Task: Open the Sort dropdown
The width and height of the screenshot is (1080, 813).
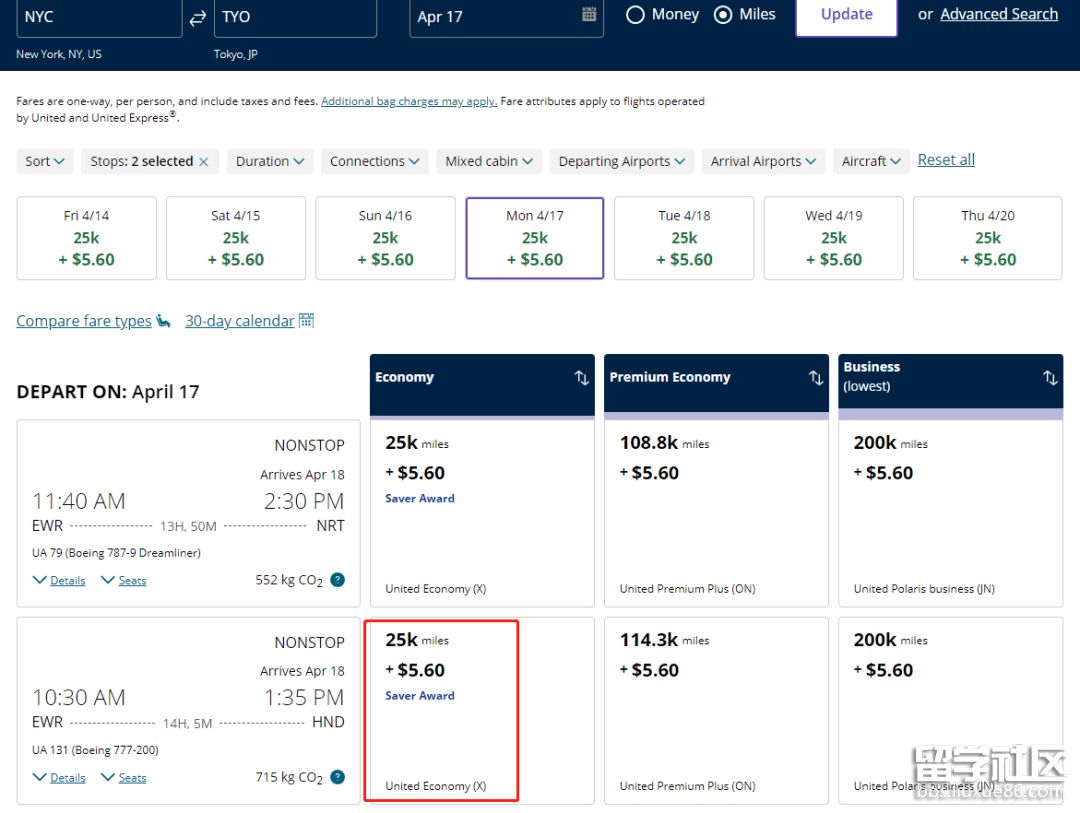Action: pos(45,161)
